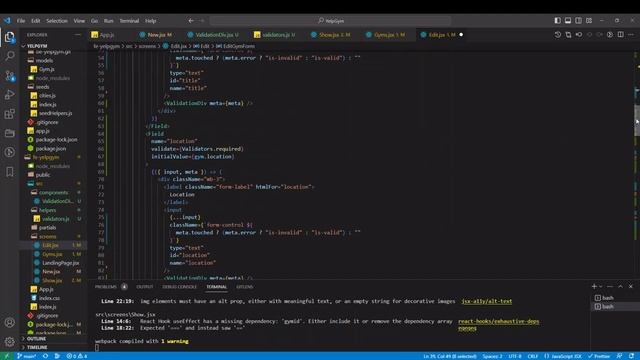Open the Terminal menu
The height and width of the screenshot is (360, 640).
coord(129,21)
